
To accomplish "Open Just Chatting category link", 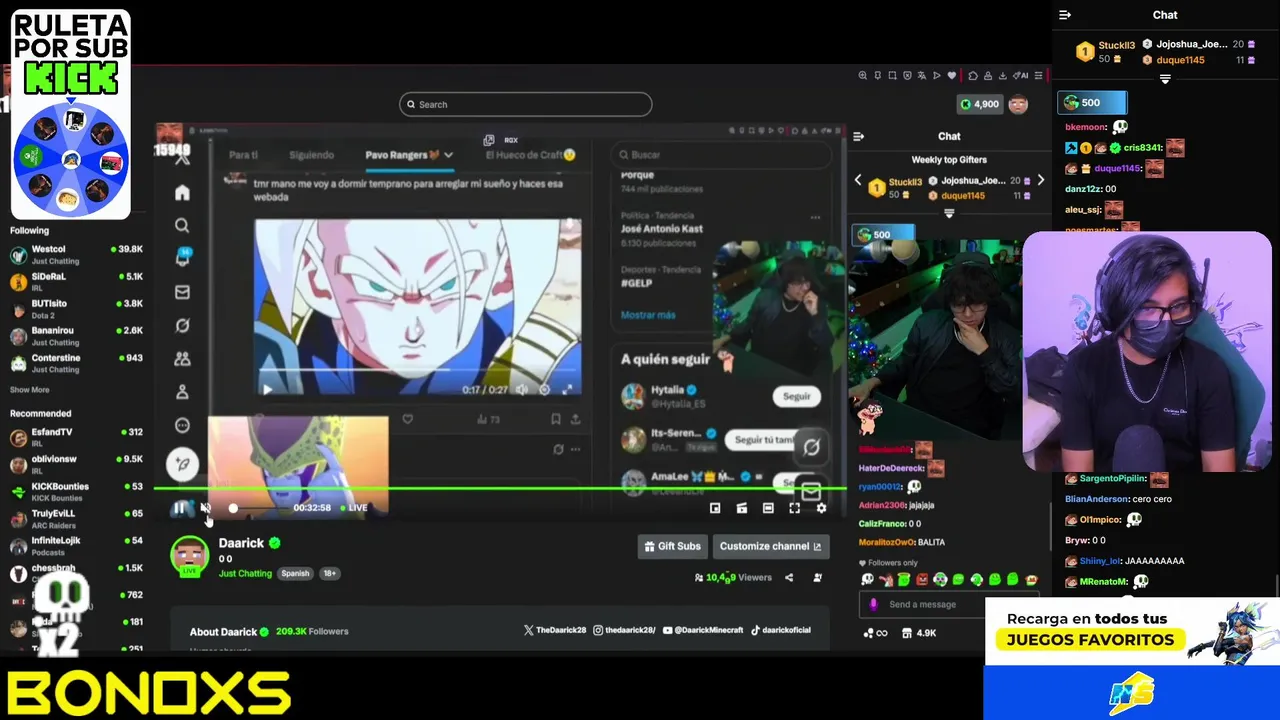I will 245,574.
